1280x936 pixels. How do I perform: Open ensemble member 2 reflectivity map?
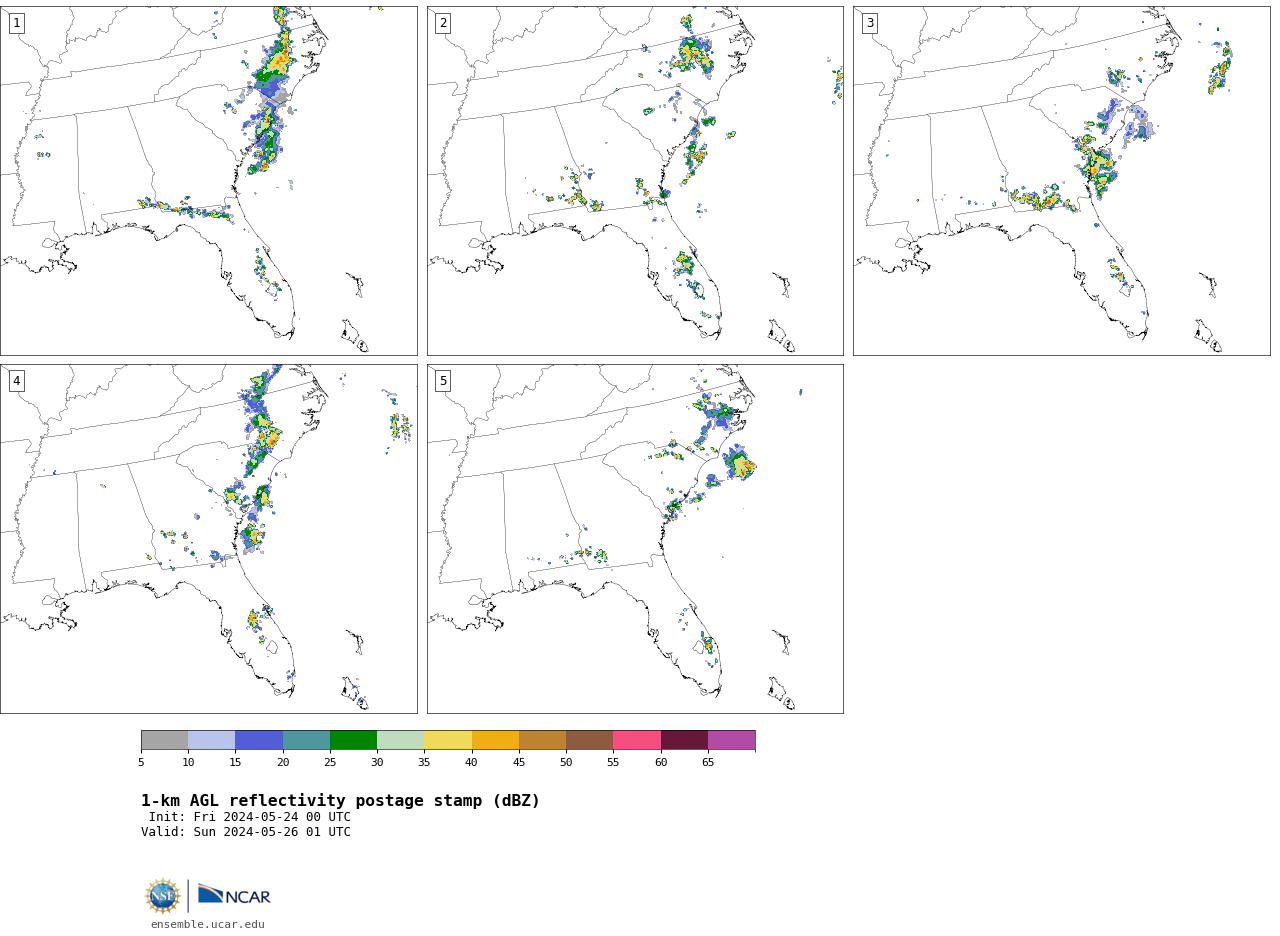tap(635, 181)
